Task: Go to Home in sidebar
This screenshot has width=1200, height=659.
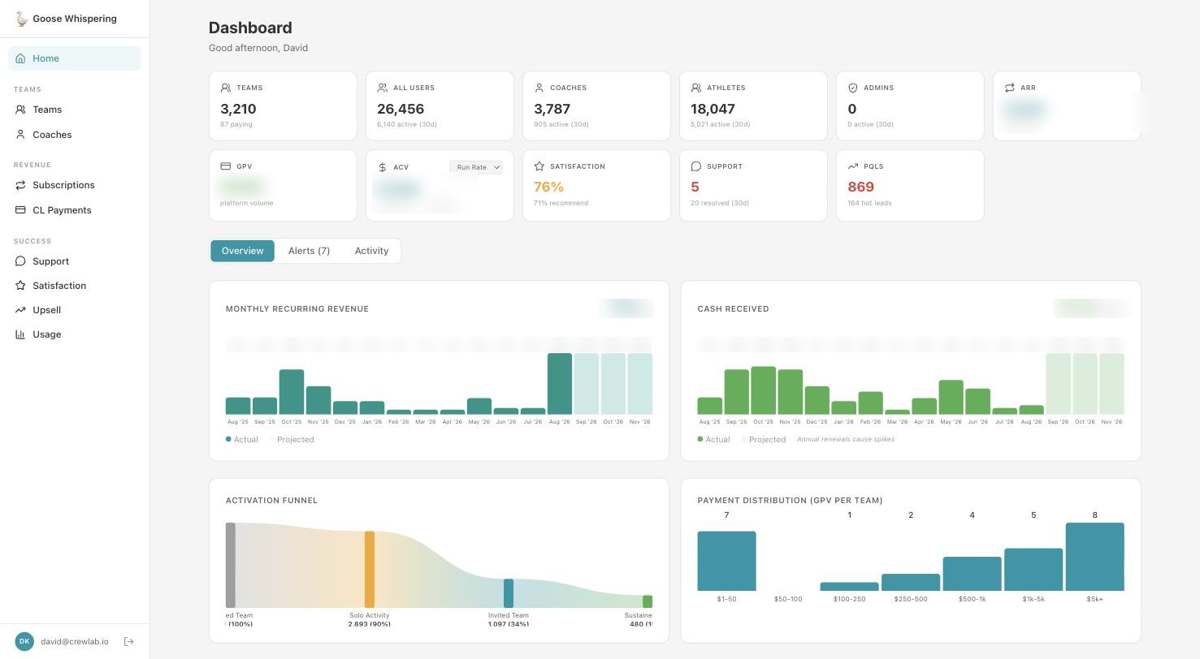Action: (x=75, y=58)
